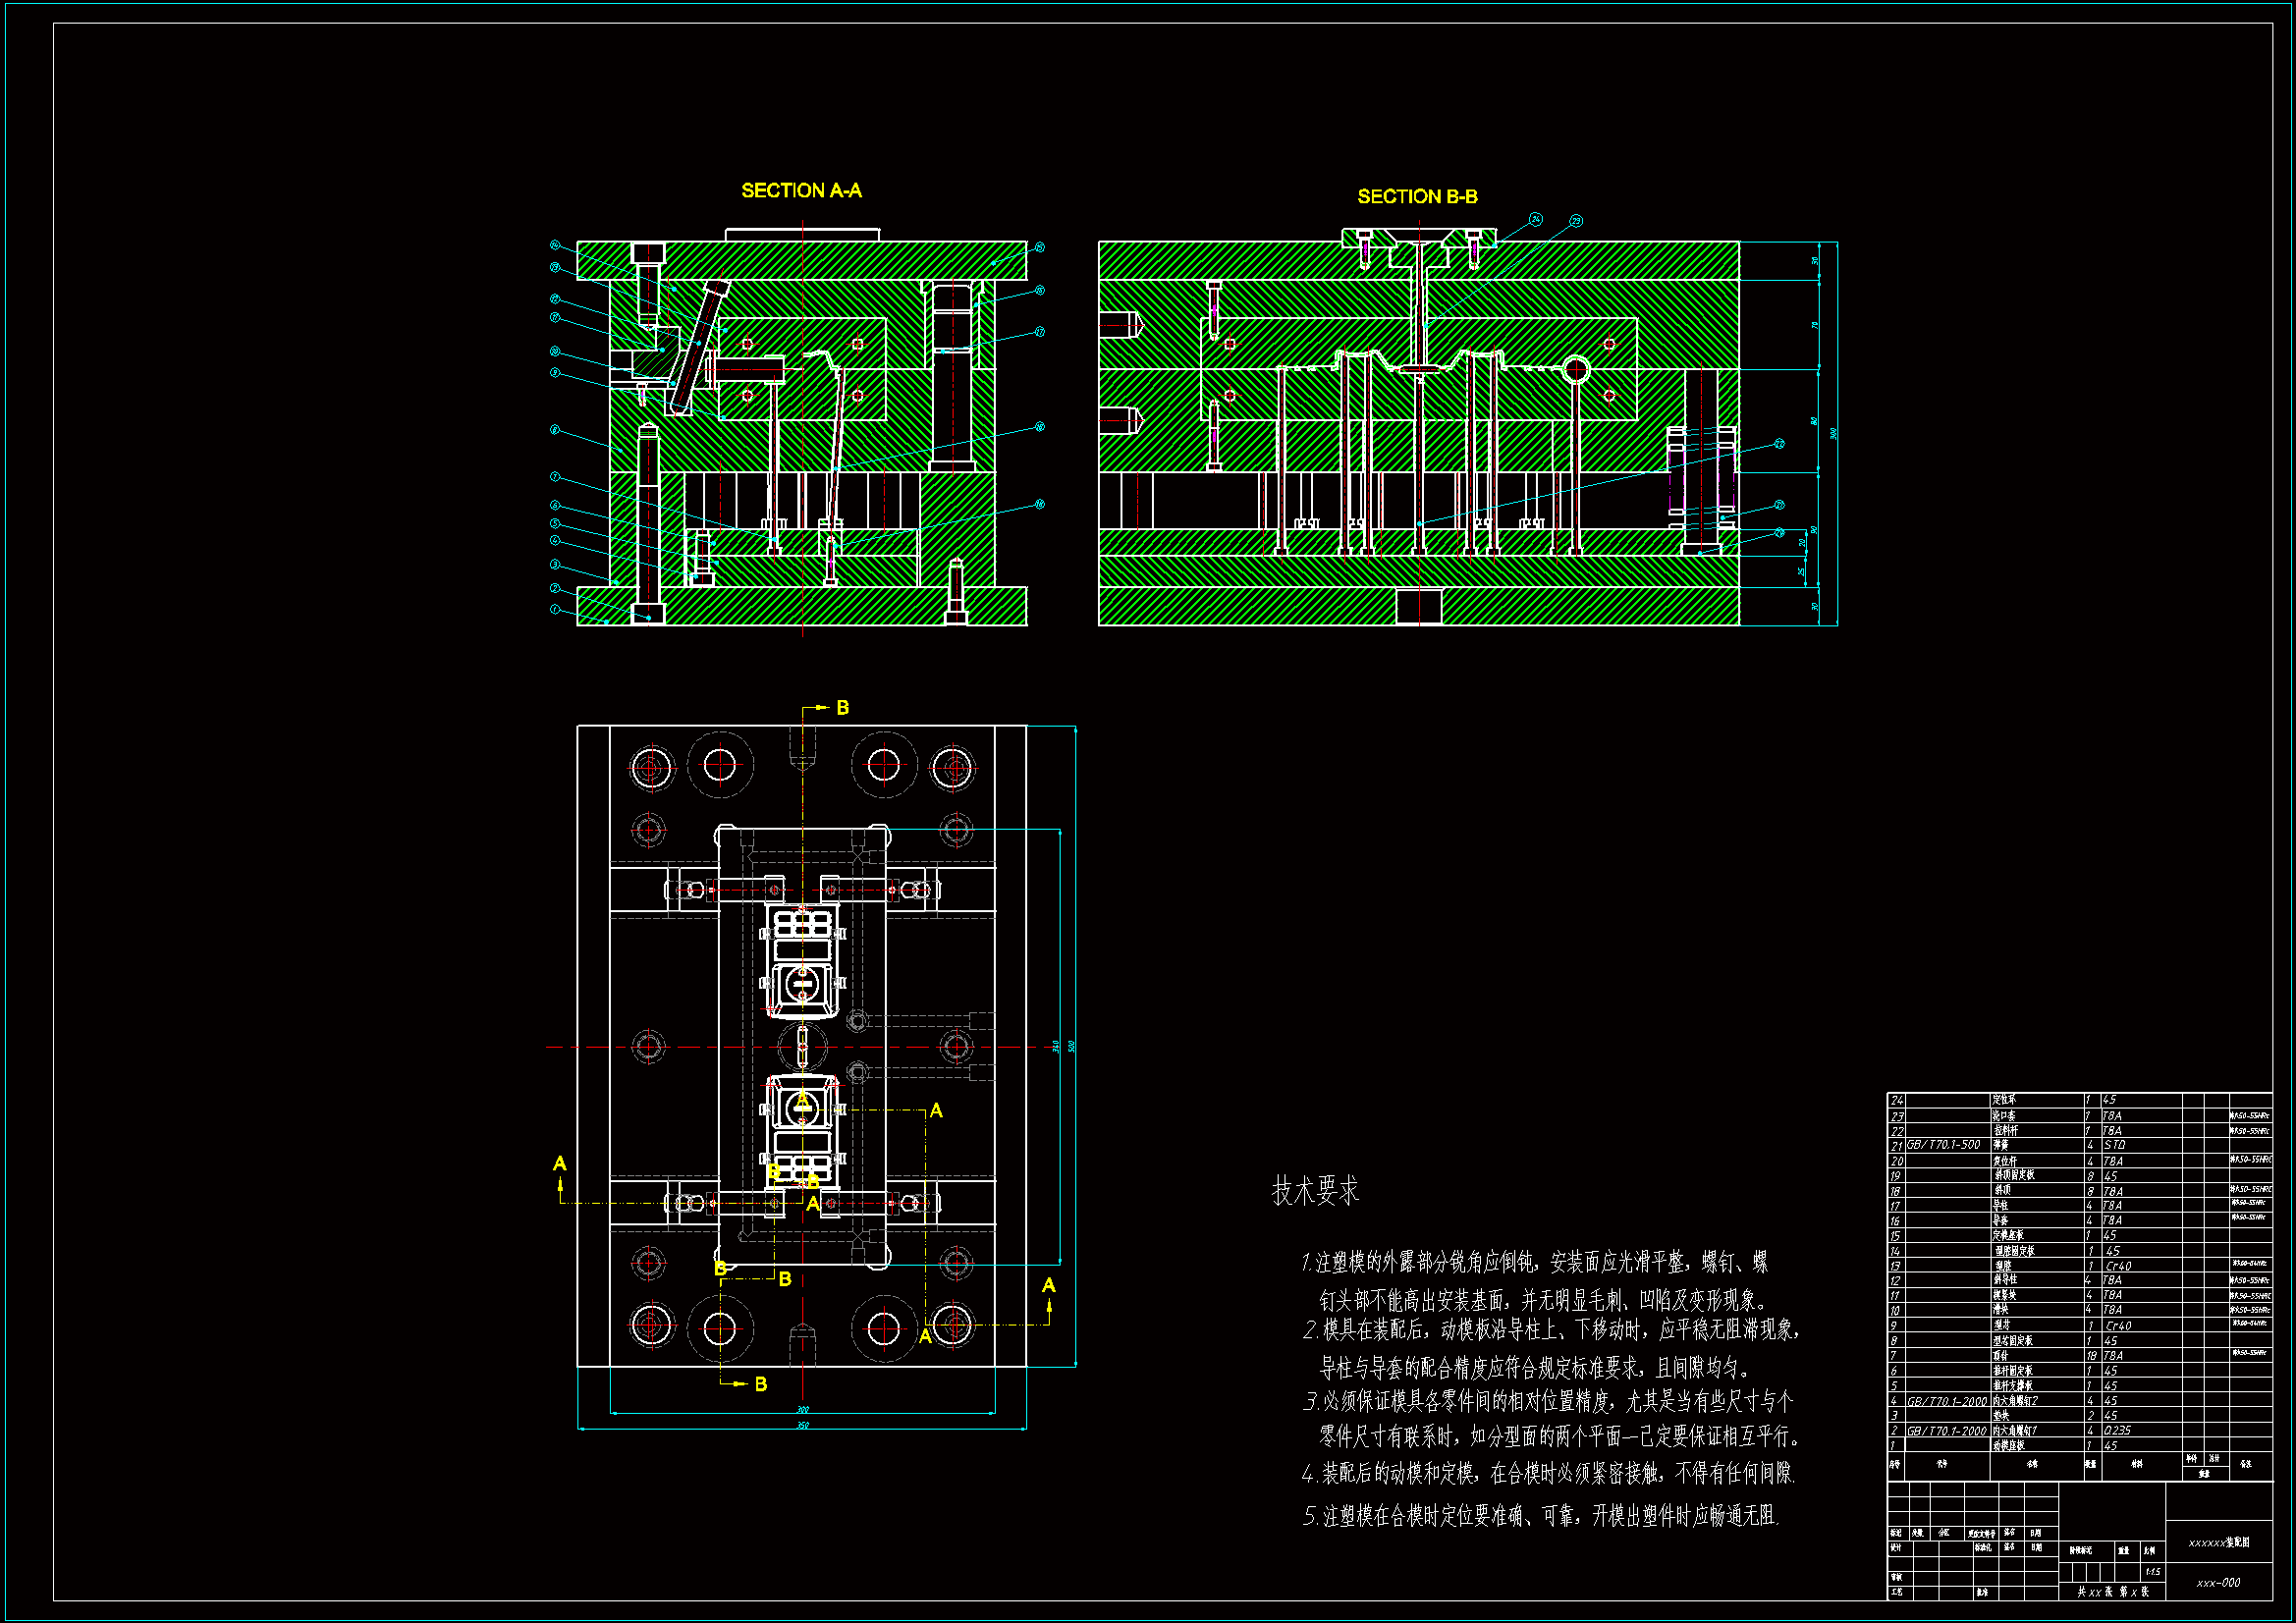Viewport: 2296px width, 1623px height.
Task: Click balloon 23 above Section B-B
Action: tap(1576, 221)
